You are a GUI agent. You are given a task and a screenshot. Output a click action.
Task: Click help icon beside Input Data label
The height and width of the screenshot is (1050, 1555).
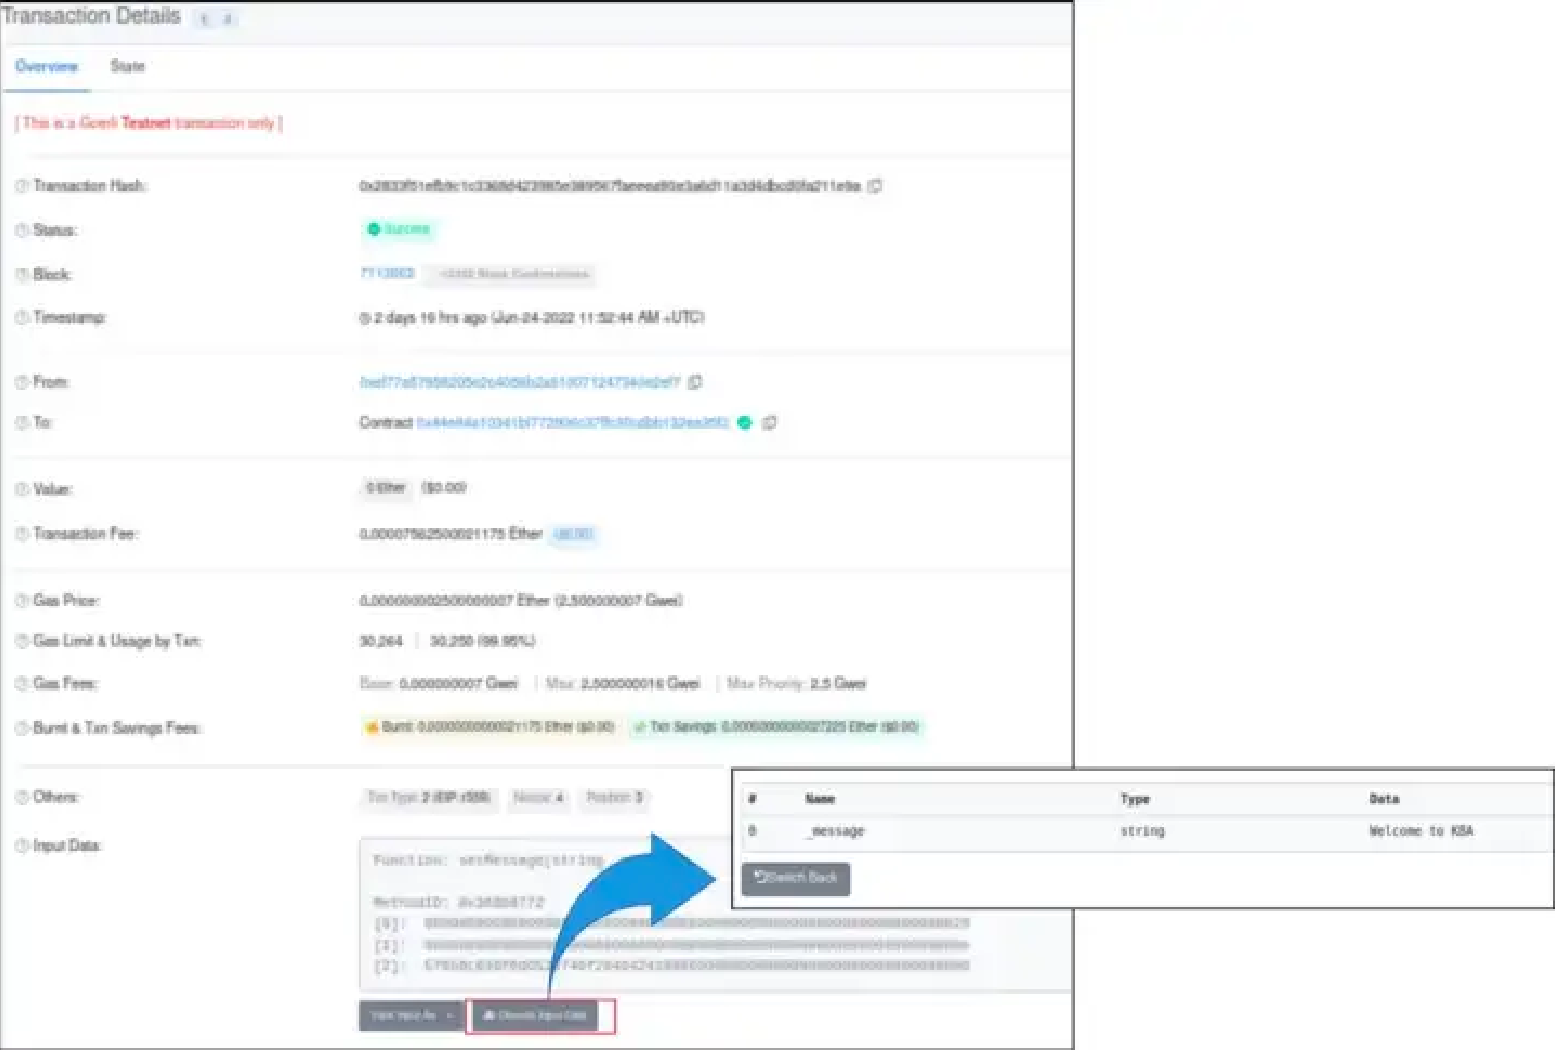[x=21, y=846]
